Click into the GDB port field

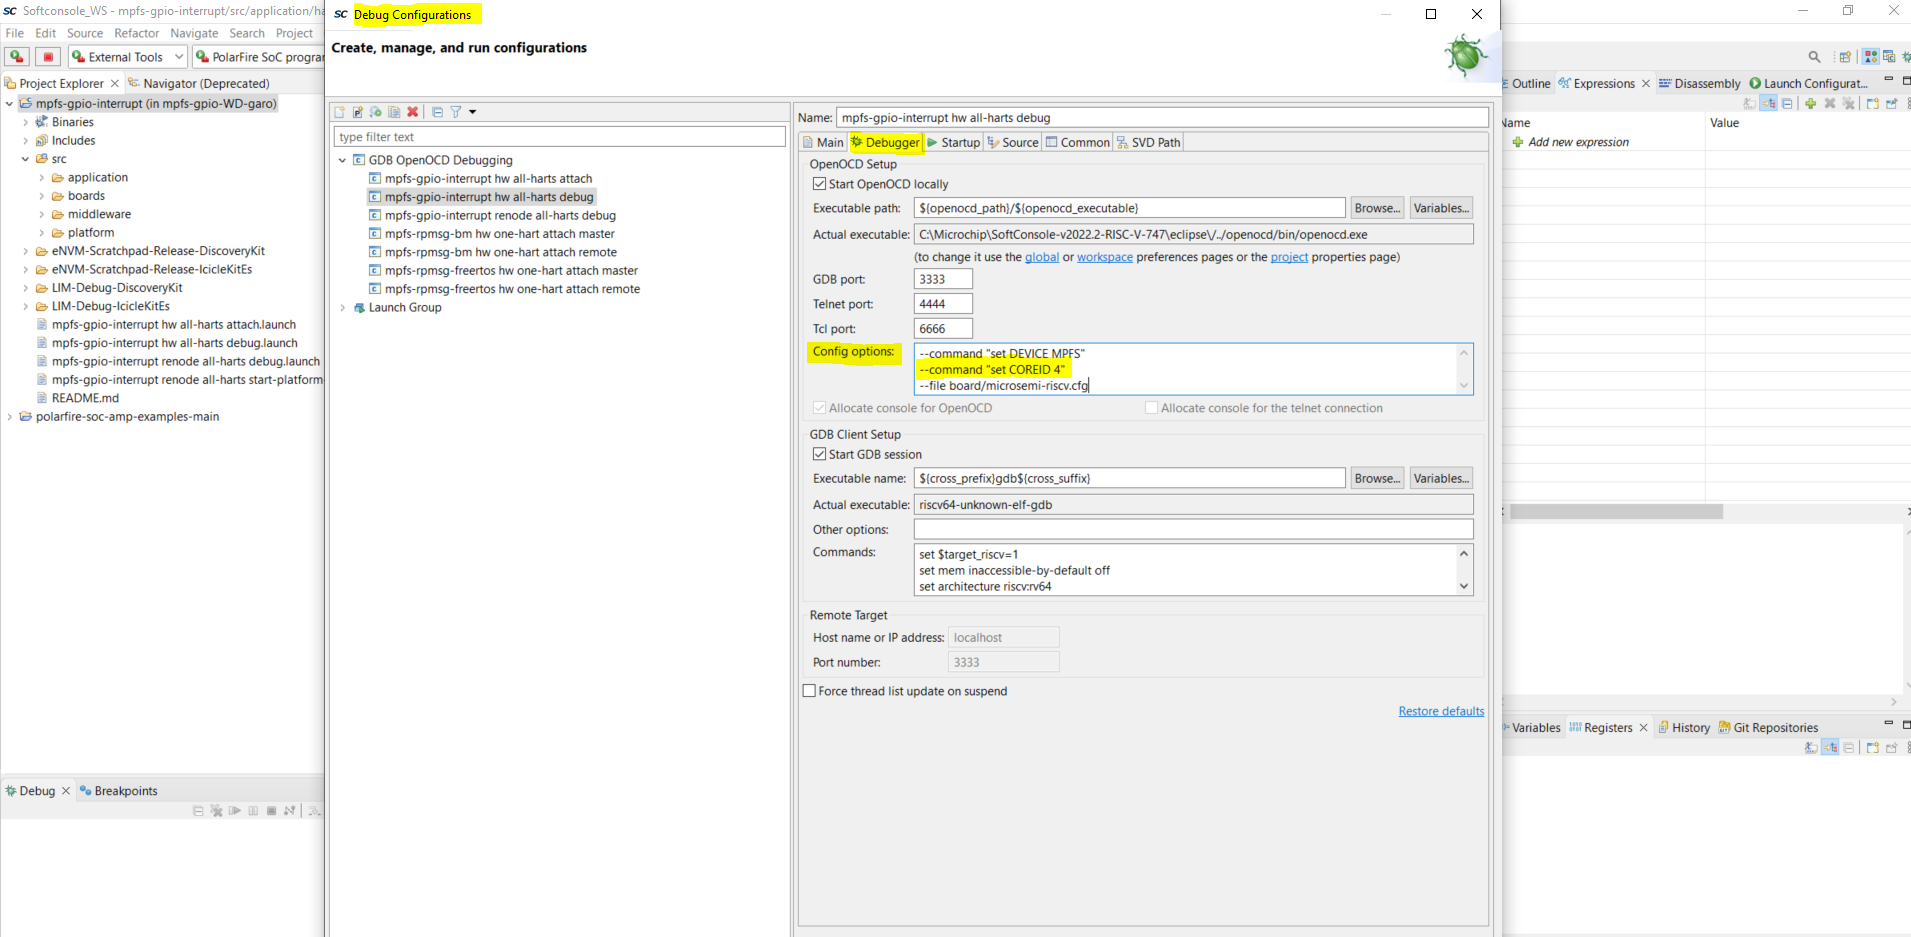point(942,279)
